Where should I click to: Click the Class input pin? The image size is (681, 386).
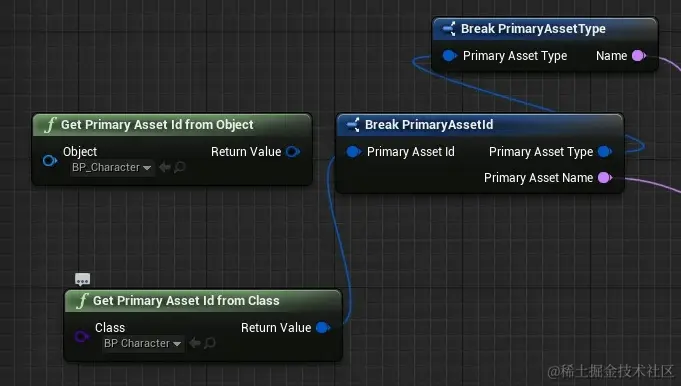click(81, 337)
